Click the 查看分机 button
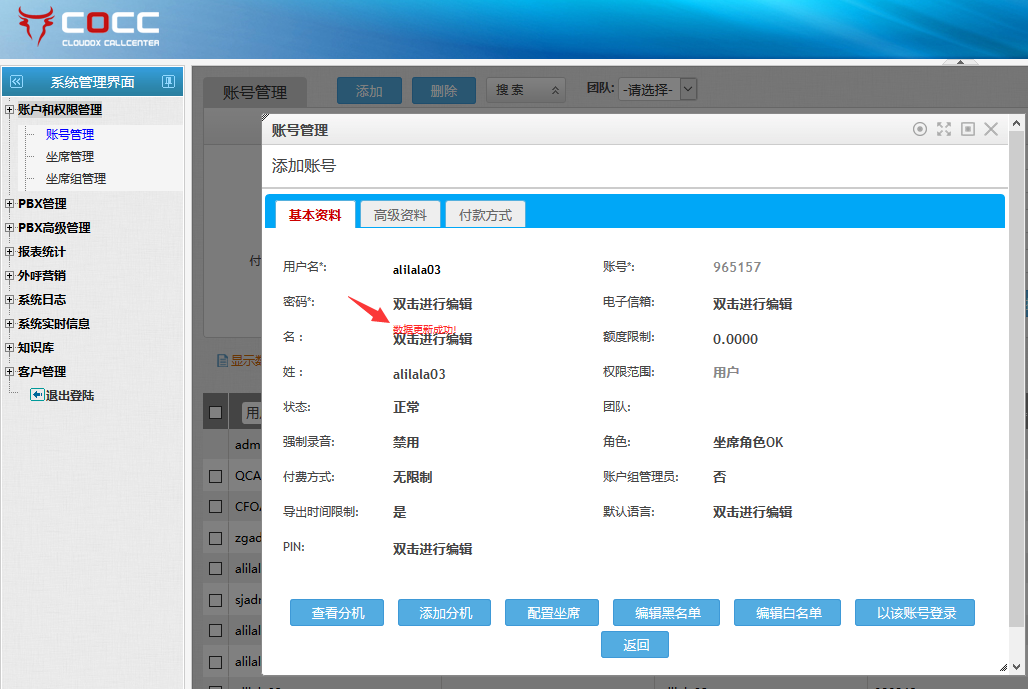Screen dimensions: 1028x689 tap(337, 613)
